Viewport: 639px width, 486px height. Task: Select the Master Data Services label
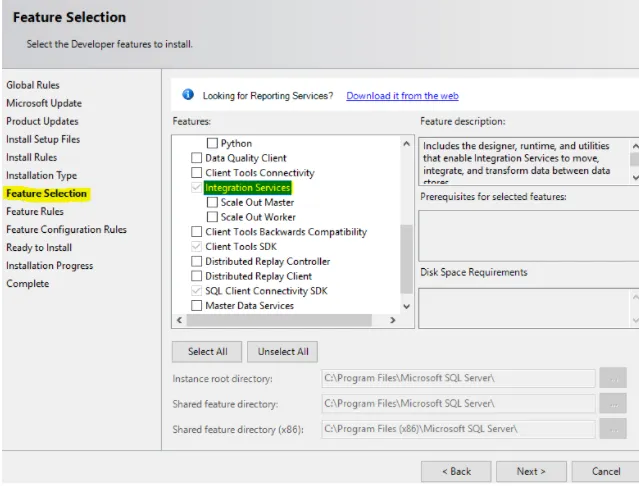249,306
